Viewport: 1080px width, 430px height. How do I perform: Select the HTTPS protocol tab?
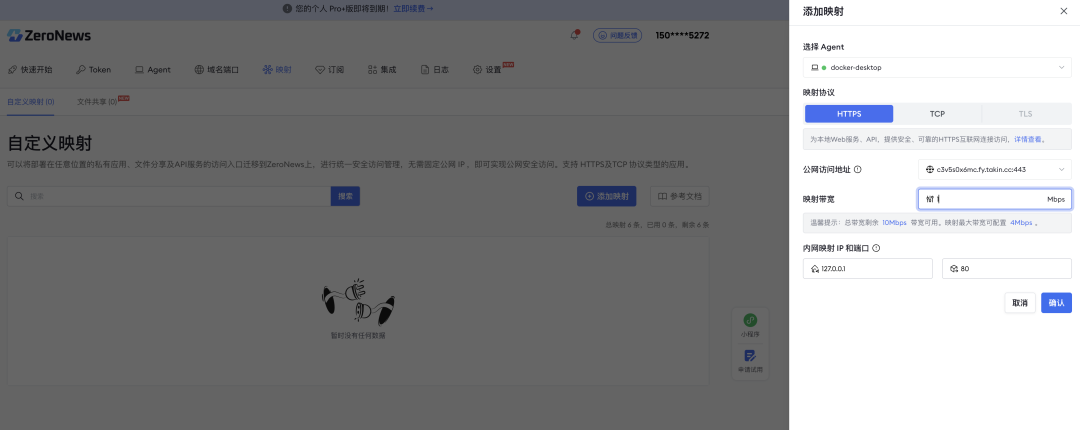point(849,114)
